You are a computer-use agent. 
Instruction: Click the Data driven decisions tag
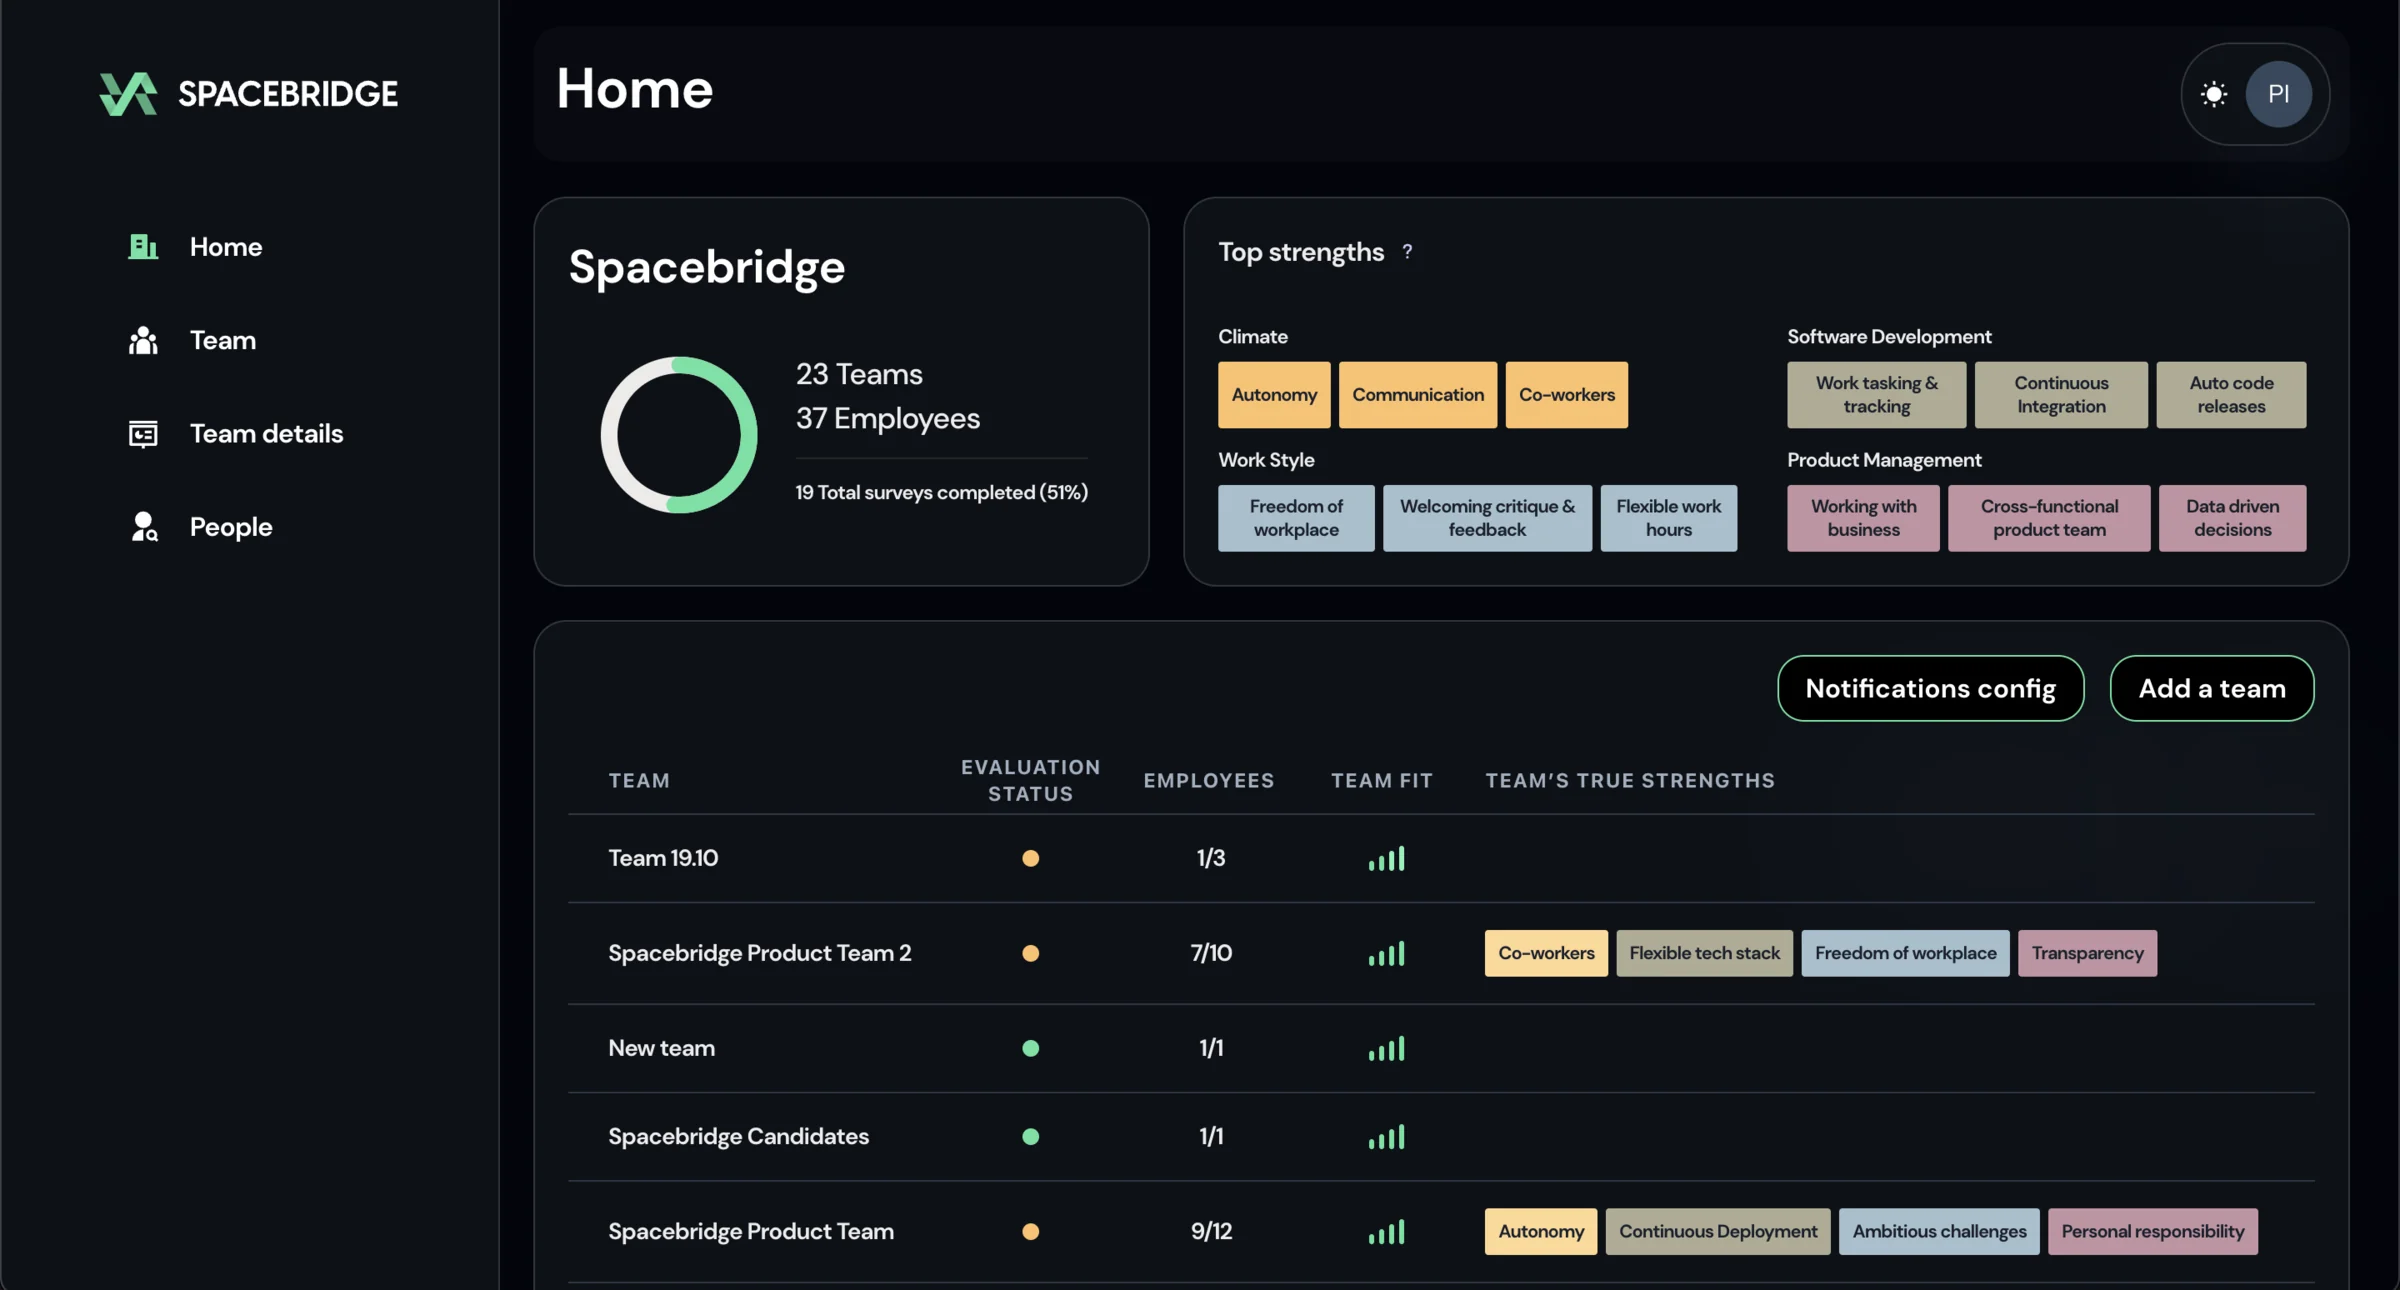(2232, 518)
